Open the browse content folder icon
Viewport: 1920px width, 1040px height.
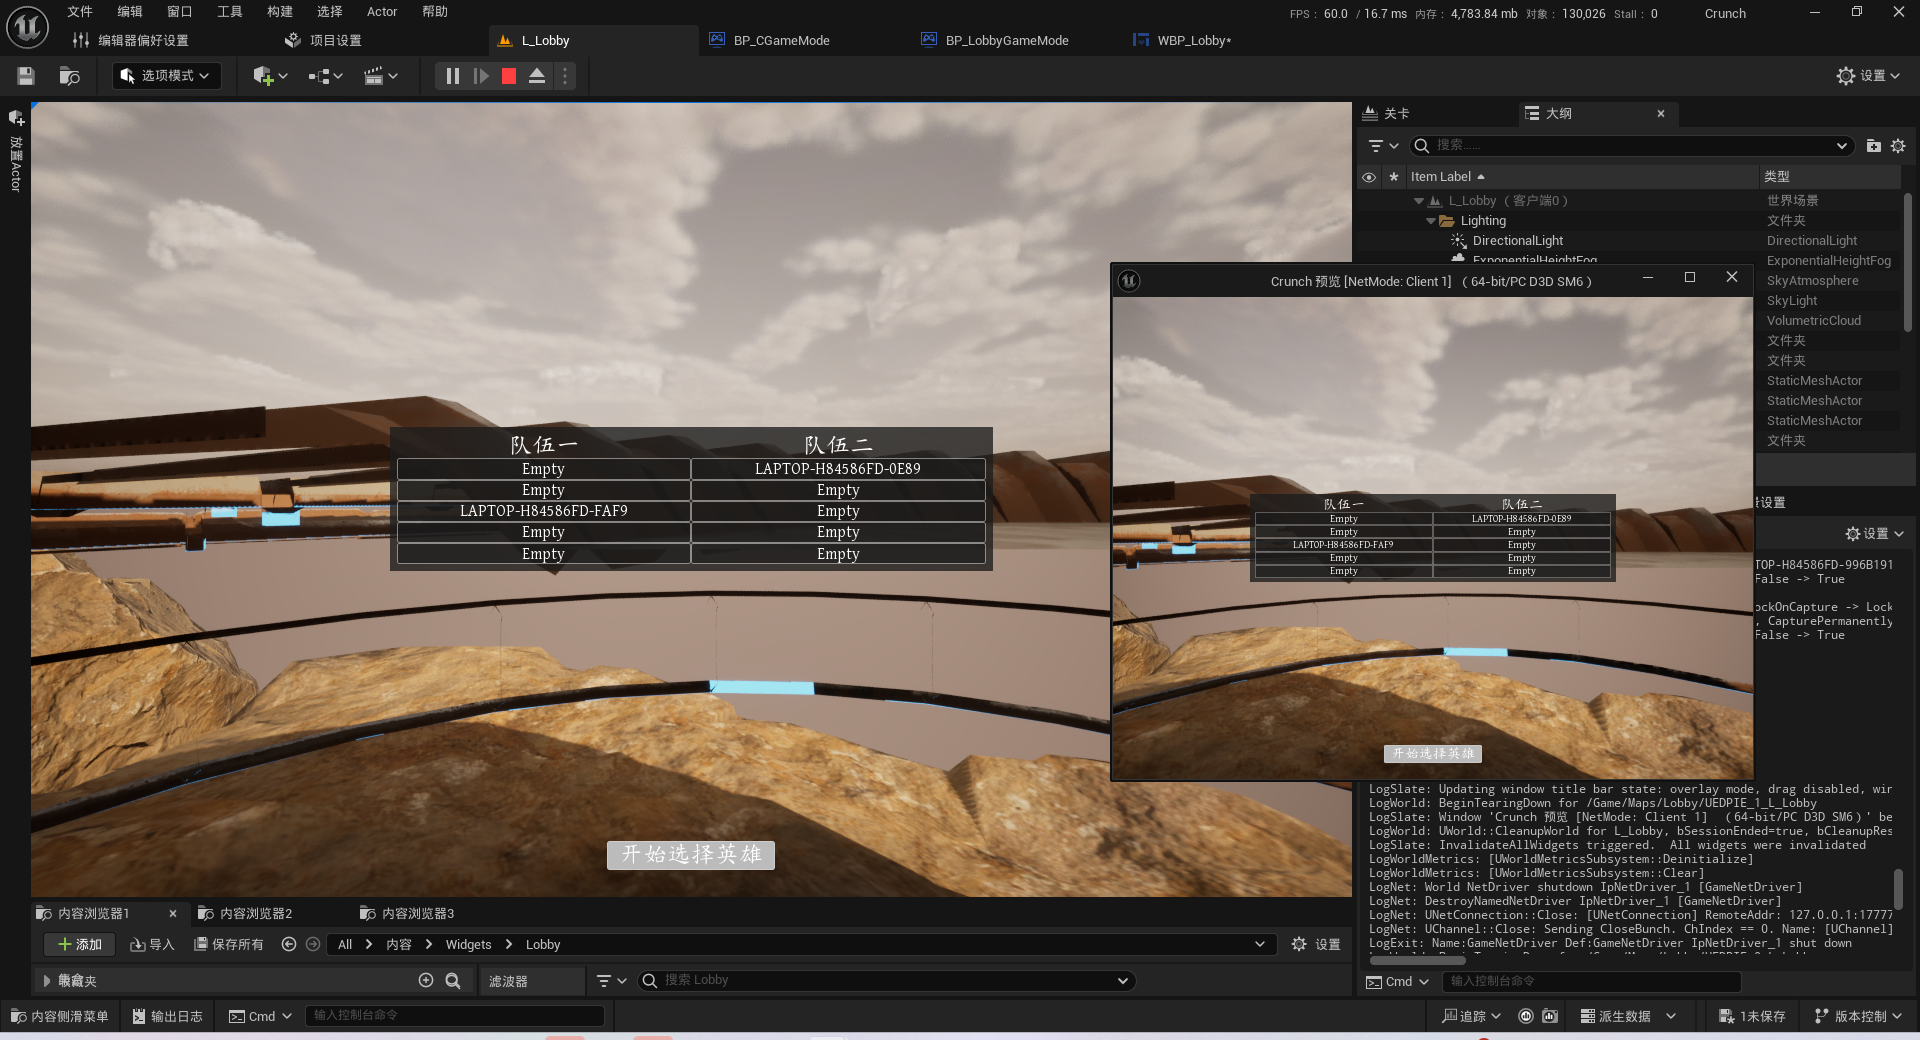[x=69, y=76]
